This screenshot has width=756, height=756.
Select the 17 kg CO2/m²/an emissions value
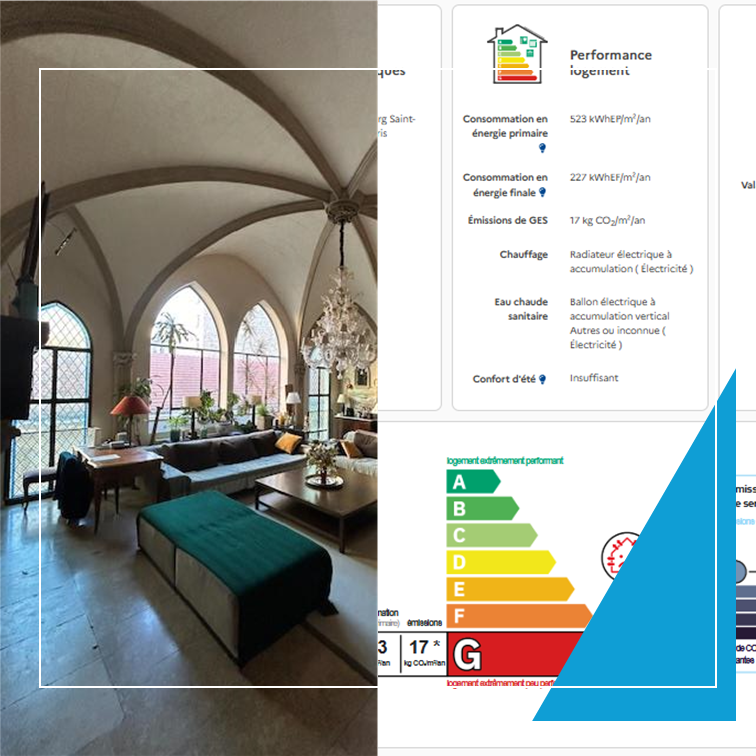(607, 220)
